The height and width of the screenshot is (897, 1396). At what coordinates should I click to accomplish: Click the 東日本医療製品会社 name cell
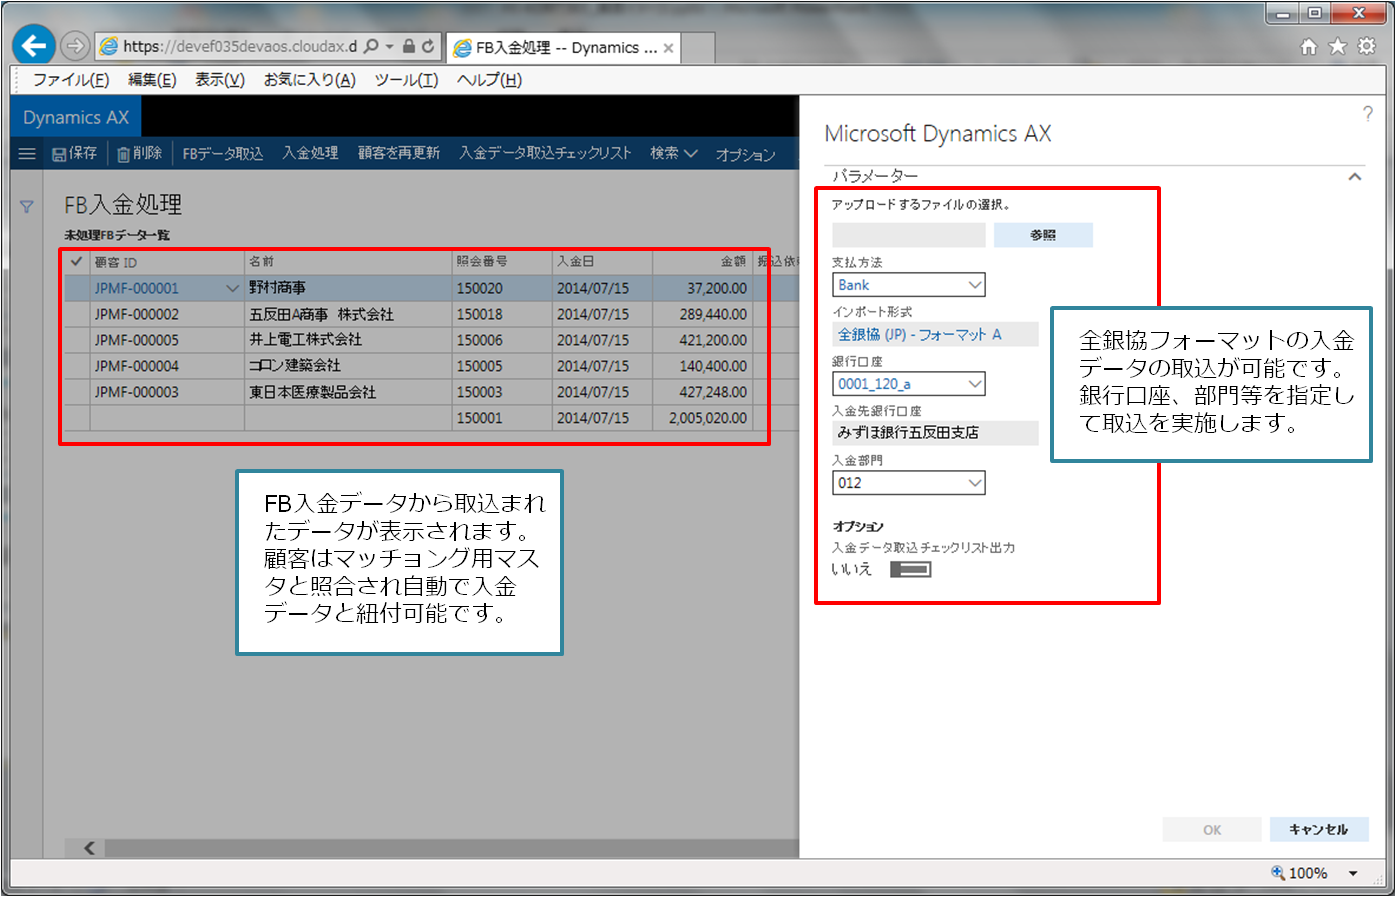(x=348, y=392)
